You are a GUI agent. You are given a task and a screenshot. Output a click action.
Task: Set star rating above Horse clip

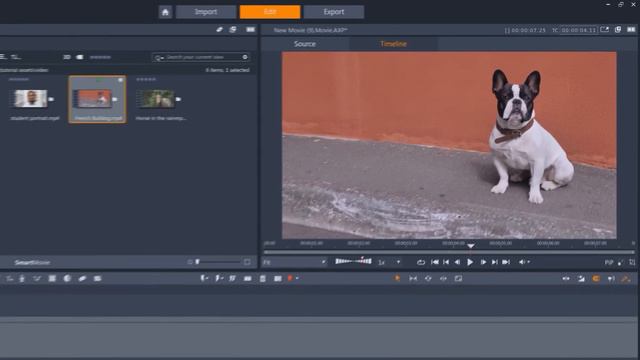147,80
